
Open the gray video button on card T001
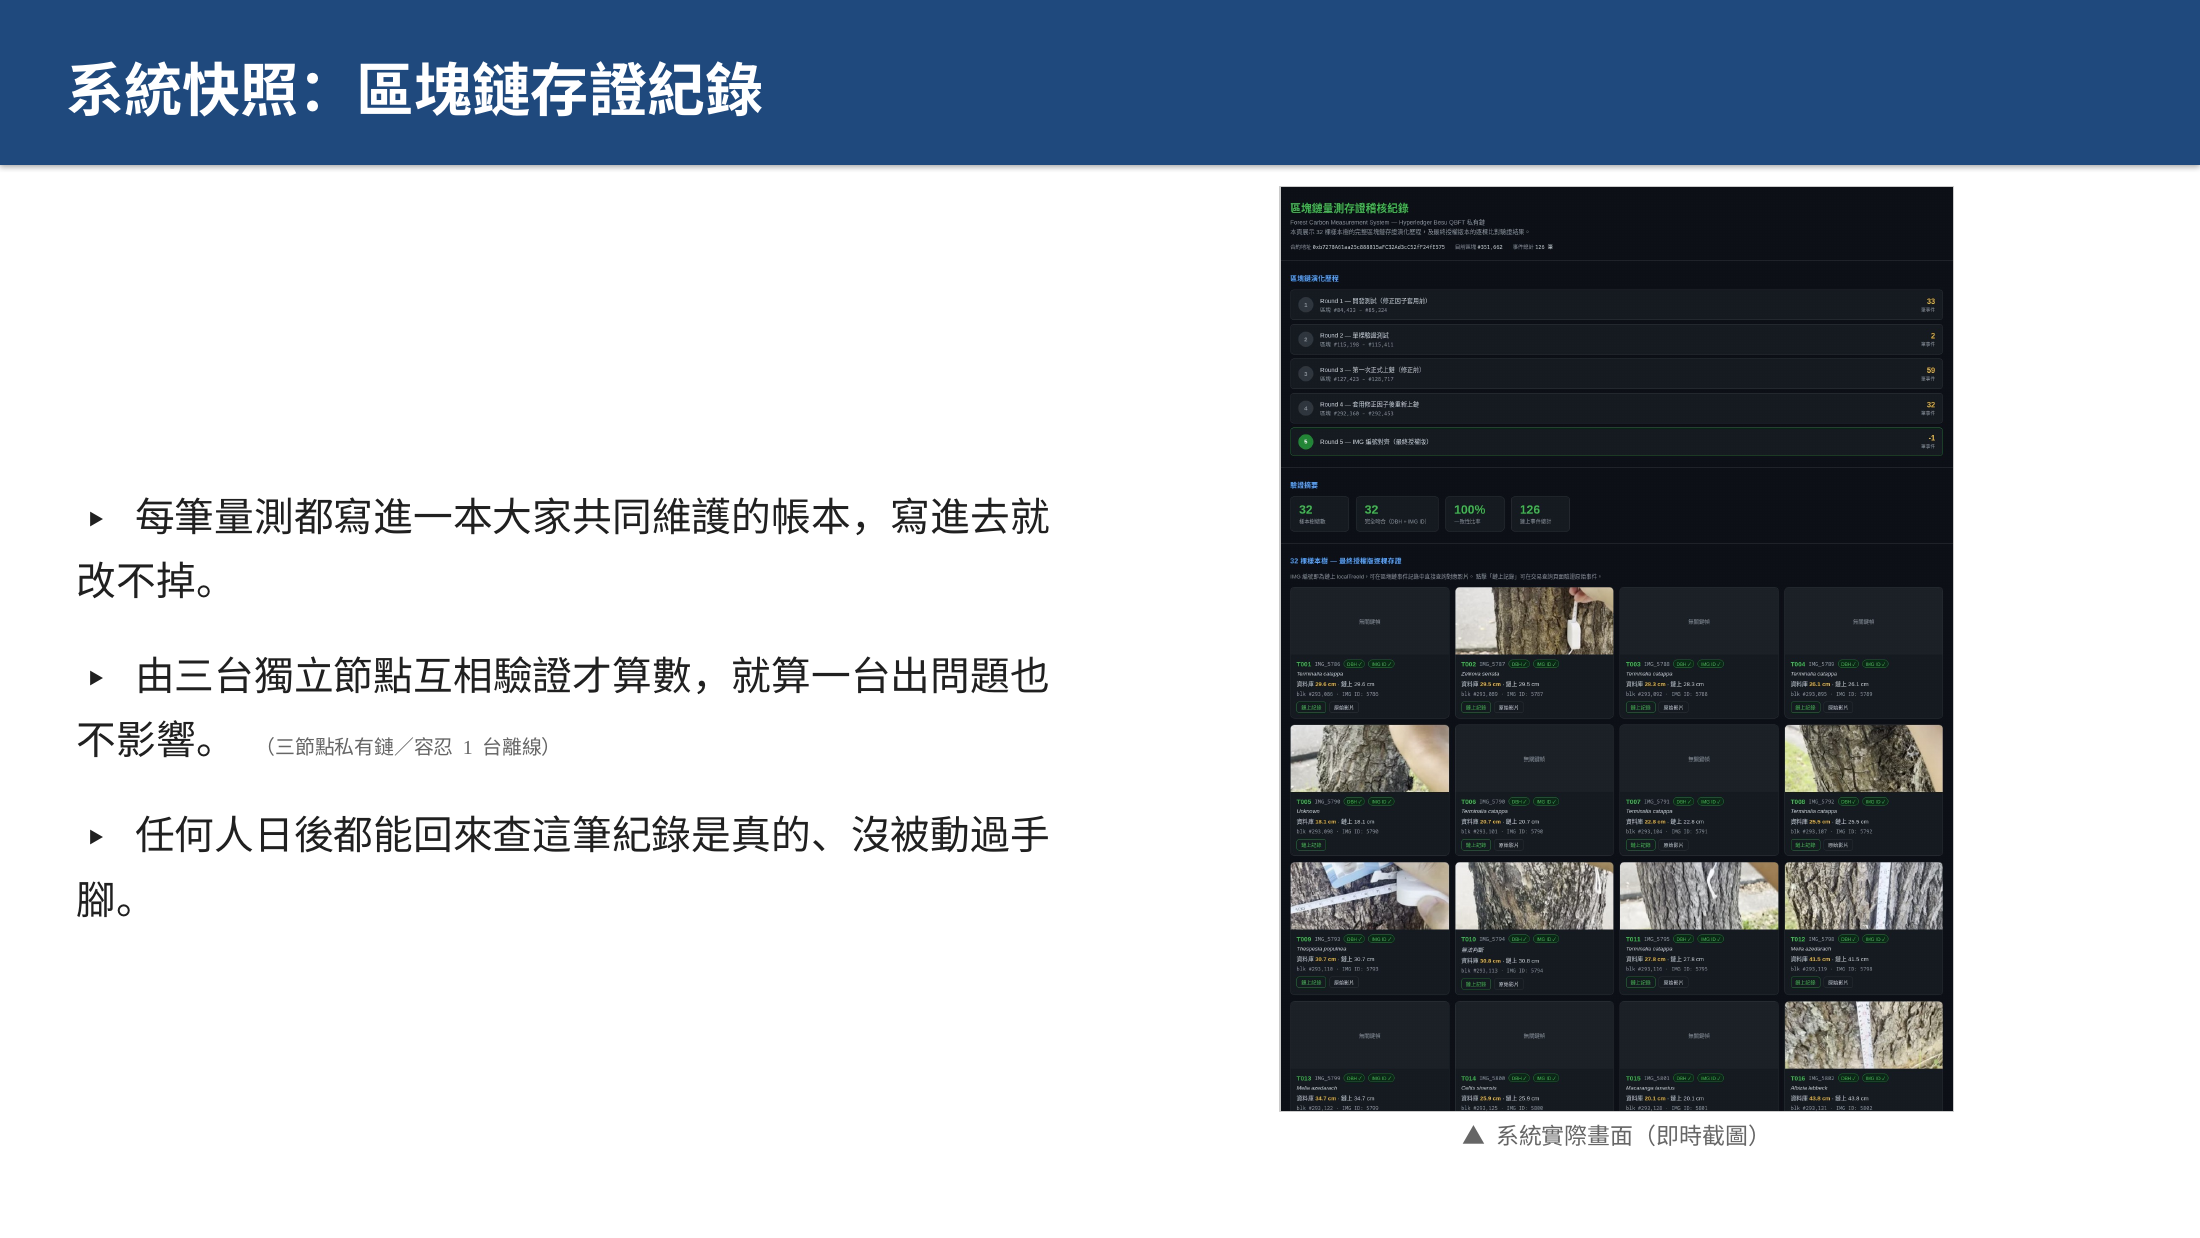tap(1343, 707)
